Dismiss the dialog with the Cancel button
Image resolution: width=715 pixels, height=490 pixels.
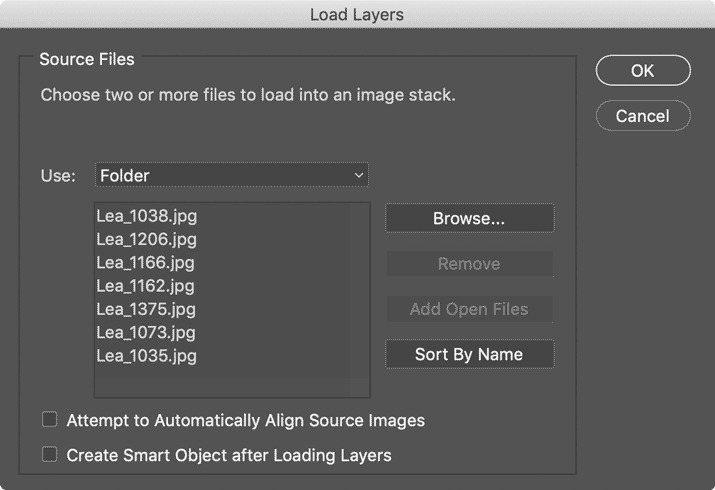click(643, 116)
